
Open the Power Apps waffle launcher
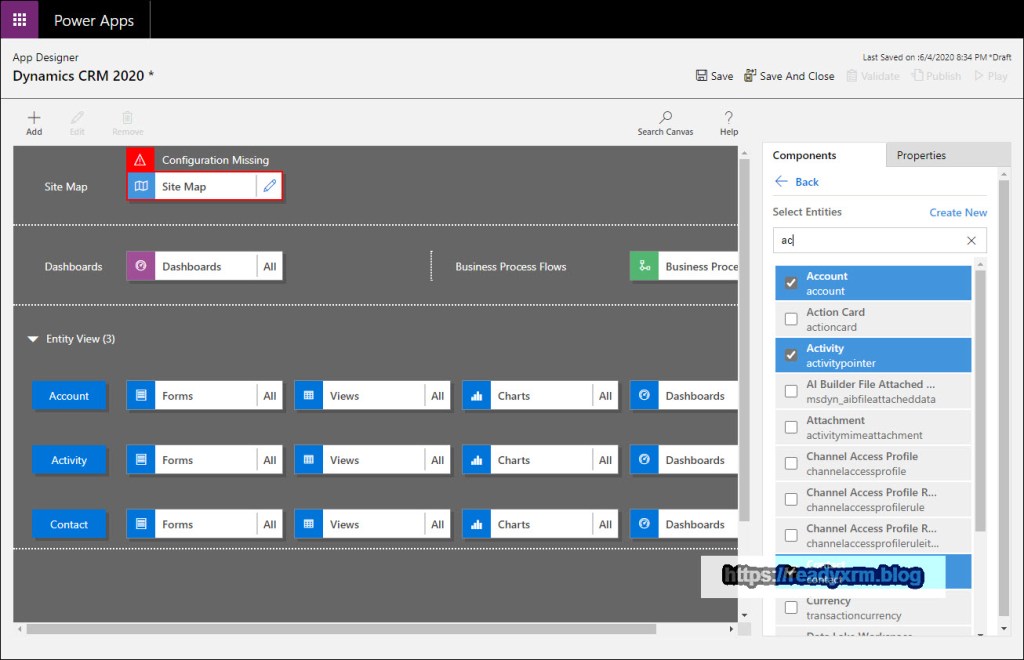(19, 19)
